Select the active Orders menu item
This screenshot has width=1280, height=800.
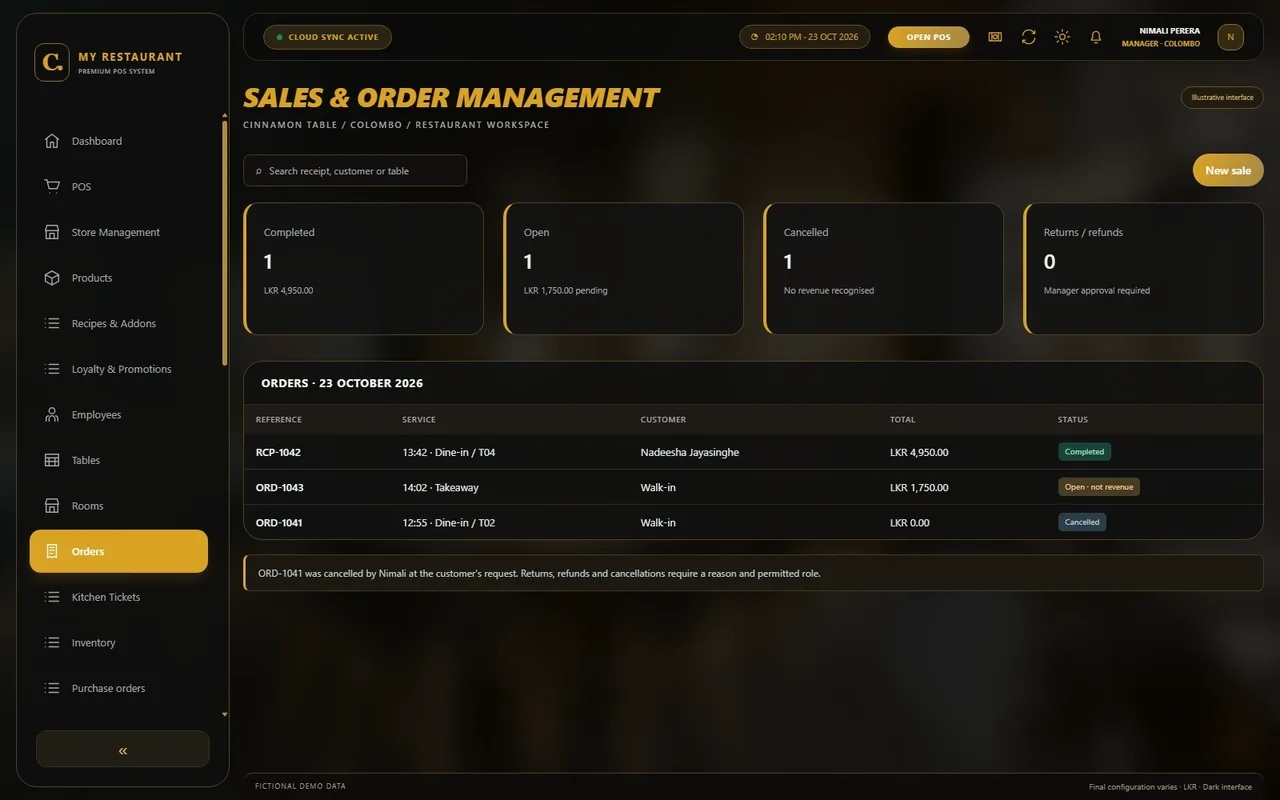(119, 551)
